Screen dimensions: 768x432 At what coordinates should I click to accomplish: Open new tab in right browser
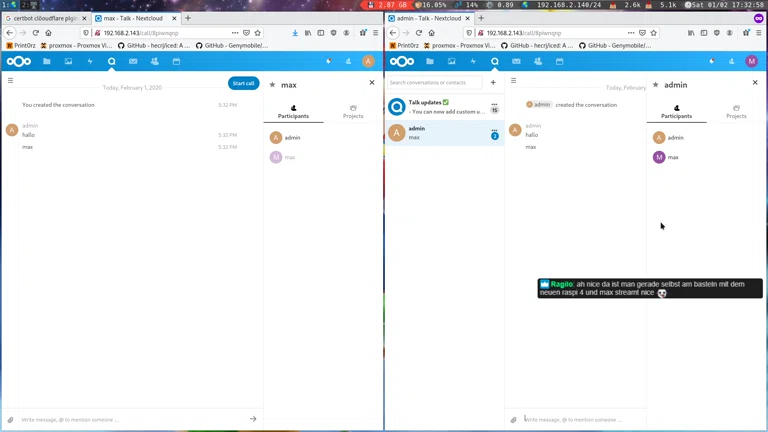click(481, 18)
